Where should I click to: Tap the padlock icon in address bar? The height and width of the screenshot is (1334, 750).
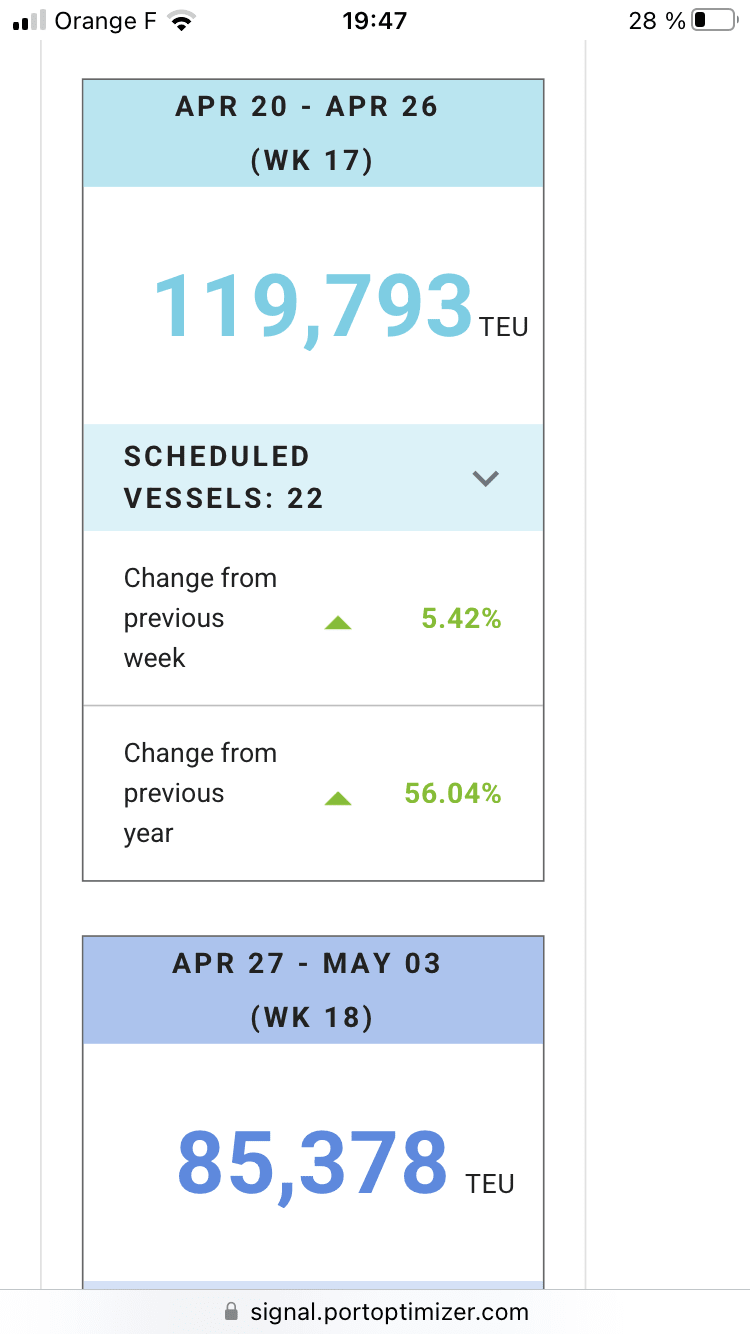[x=232, y=1311]
